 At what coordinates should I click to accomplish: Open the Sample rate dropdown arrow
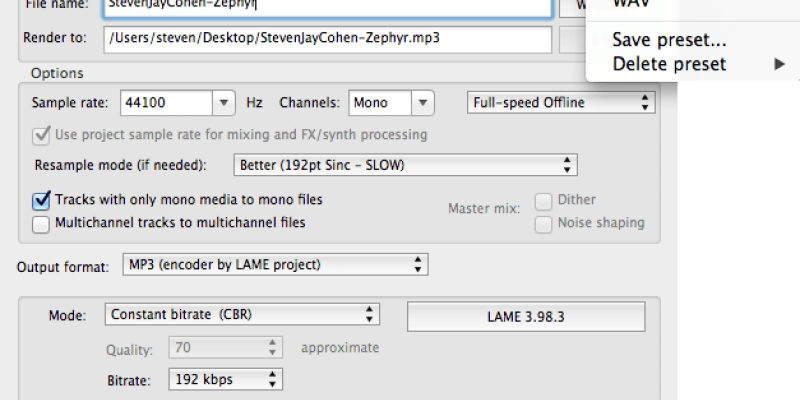click(x=224, y=102)
